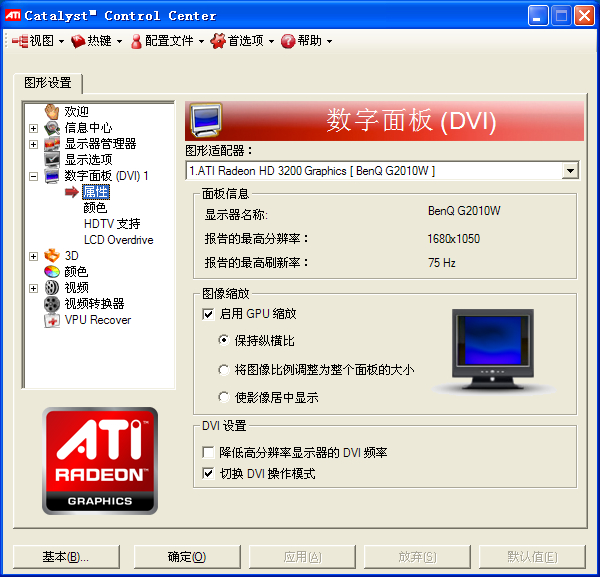
Task: Expand the 视频 tree node
Action: (x=34, y=288)
